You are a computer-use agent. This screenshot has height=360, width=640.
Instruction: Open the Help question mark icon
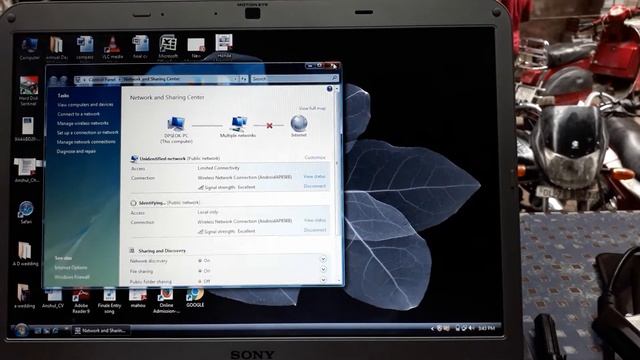coord(329,89)
